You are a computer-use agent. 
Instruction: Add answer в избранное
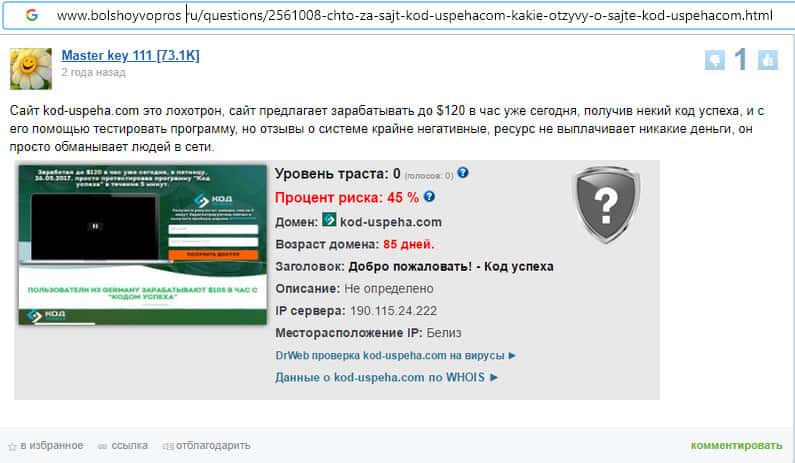coord(52,445)
